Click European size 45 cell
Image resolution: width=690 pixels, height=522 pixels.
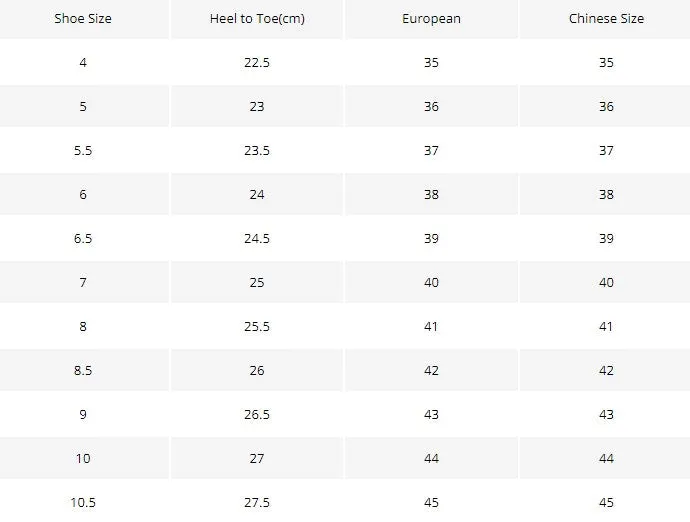click(x=431, y=502)
